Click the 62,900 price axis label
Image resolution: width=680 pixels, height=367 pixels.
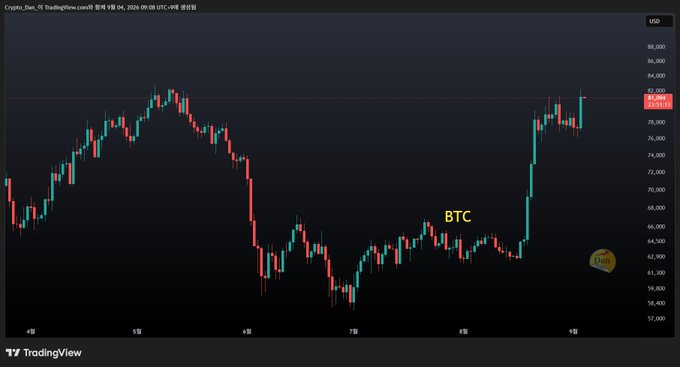click(656, 257)
